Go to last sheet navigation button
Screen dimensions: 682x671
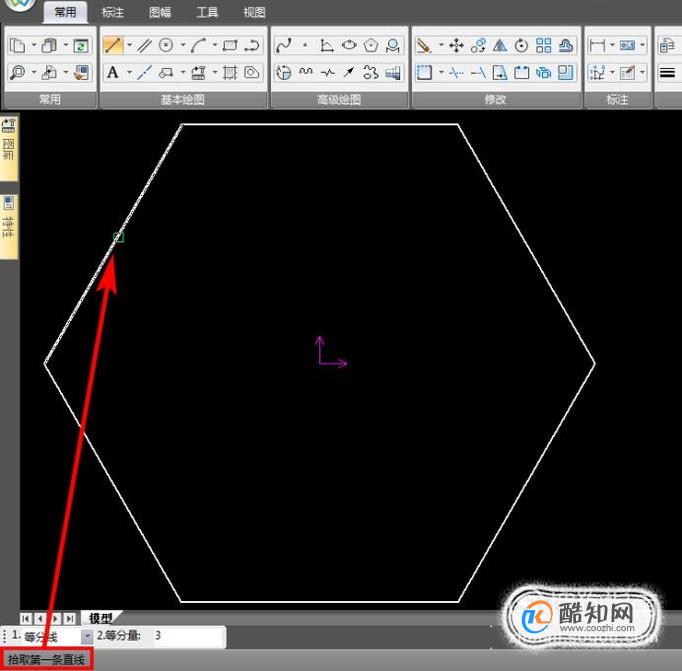[70, 618]
